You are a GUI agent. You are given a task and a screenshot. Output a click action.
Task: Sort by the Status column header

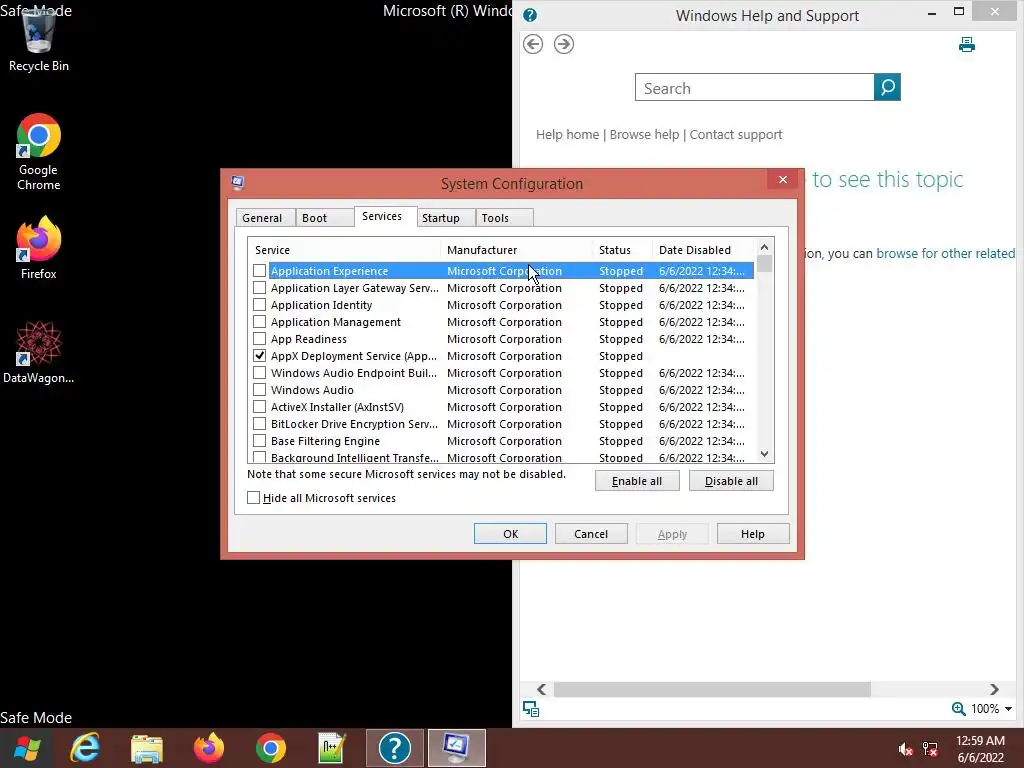point(623,249)
